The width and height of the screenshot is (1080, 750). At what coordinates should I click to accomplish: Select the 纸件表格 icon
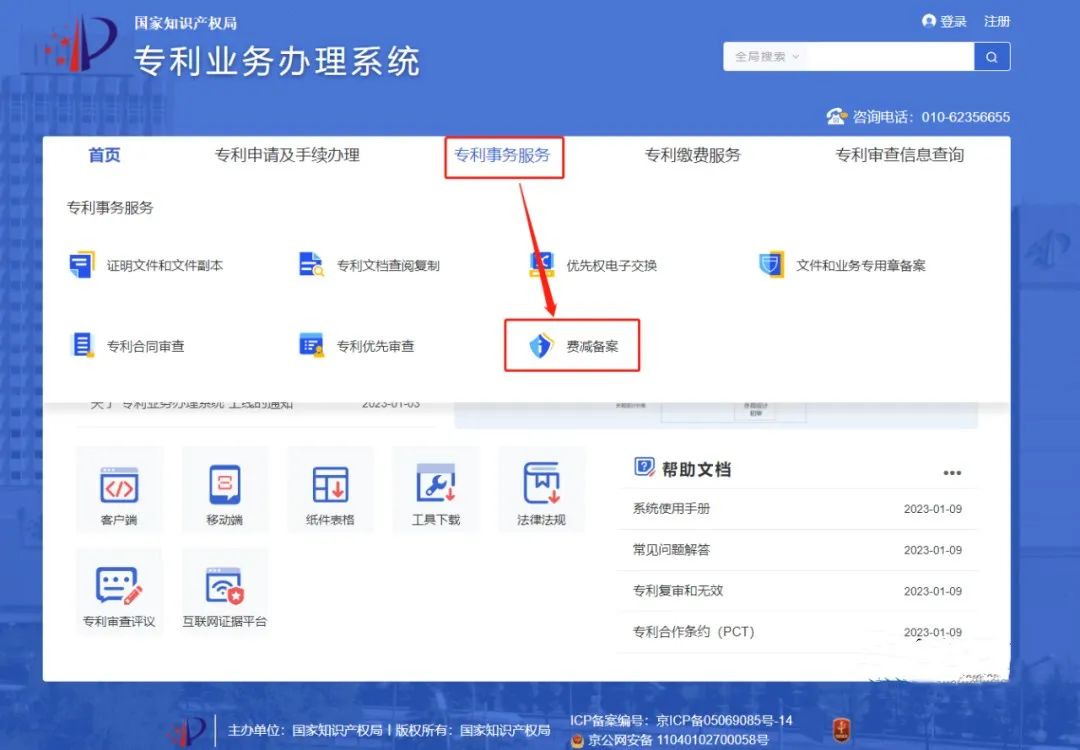pos(330,490)
